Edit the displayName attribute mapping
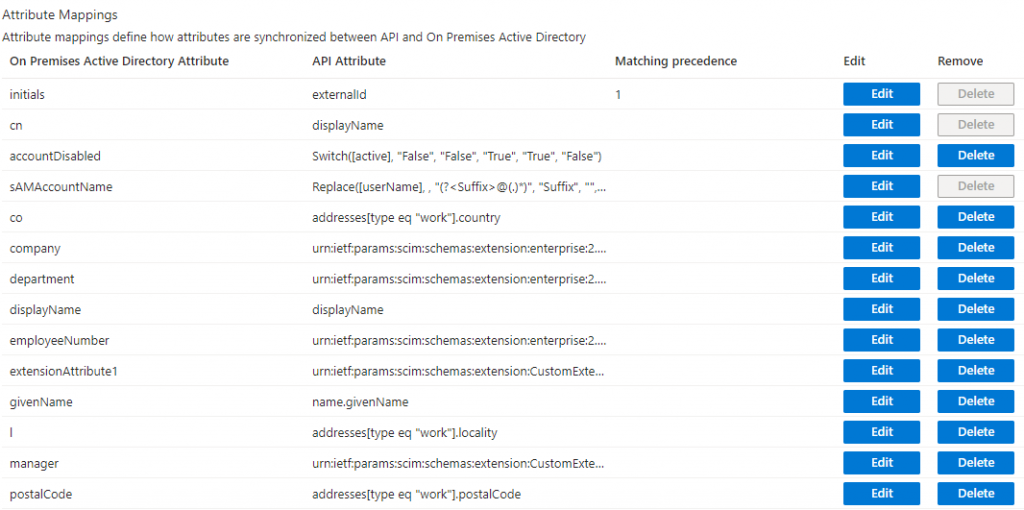Viewport: 1024px width, 510px height. click(881, 309)
